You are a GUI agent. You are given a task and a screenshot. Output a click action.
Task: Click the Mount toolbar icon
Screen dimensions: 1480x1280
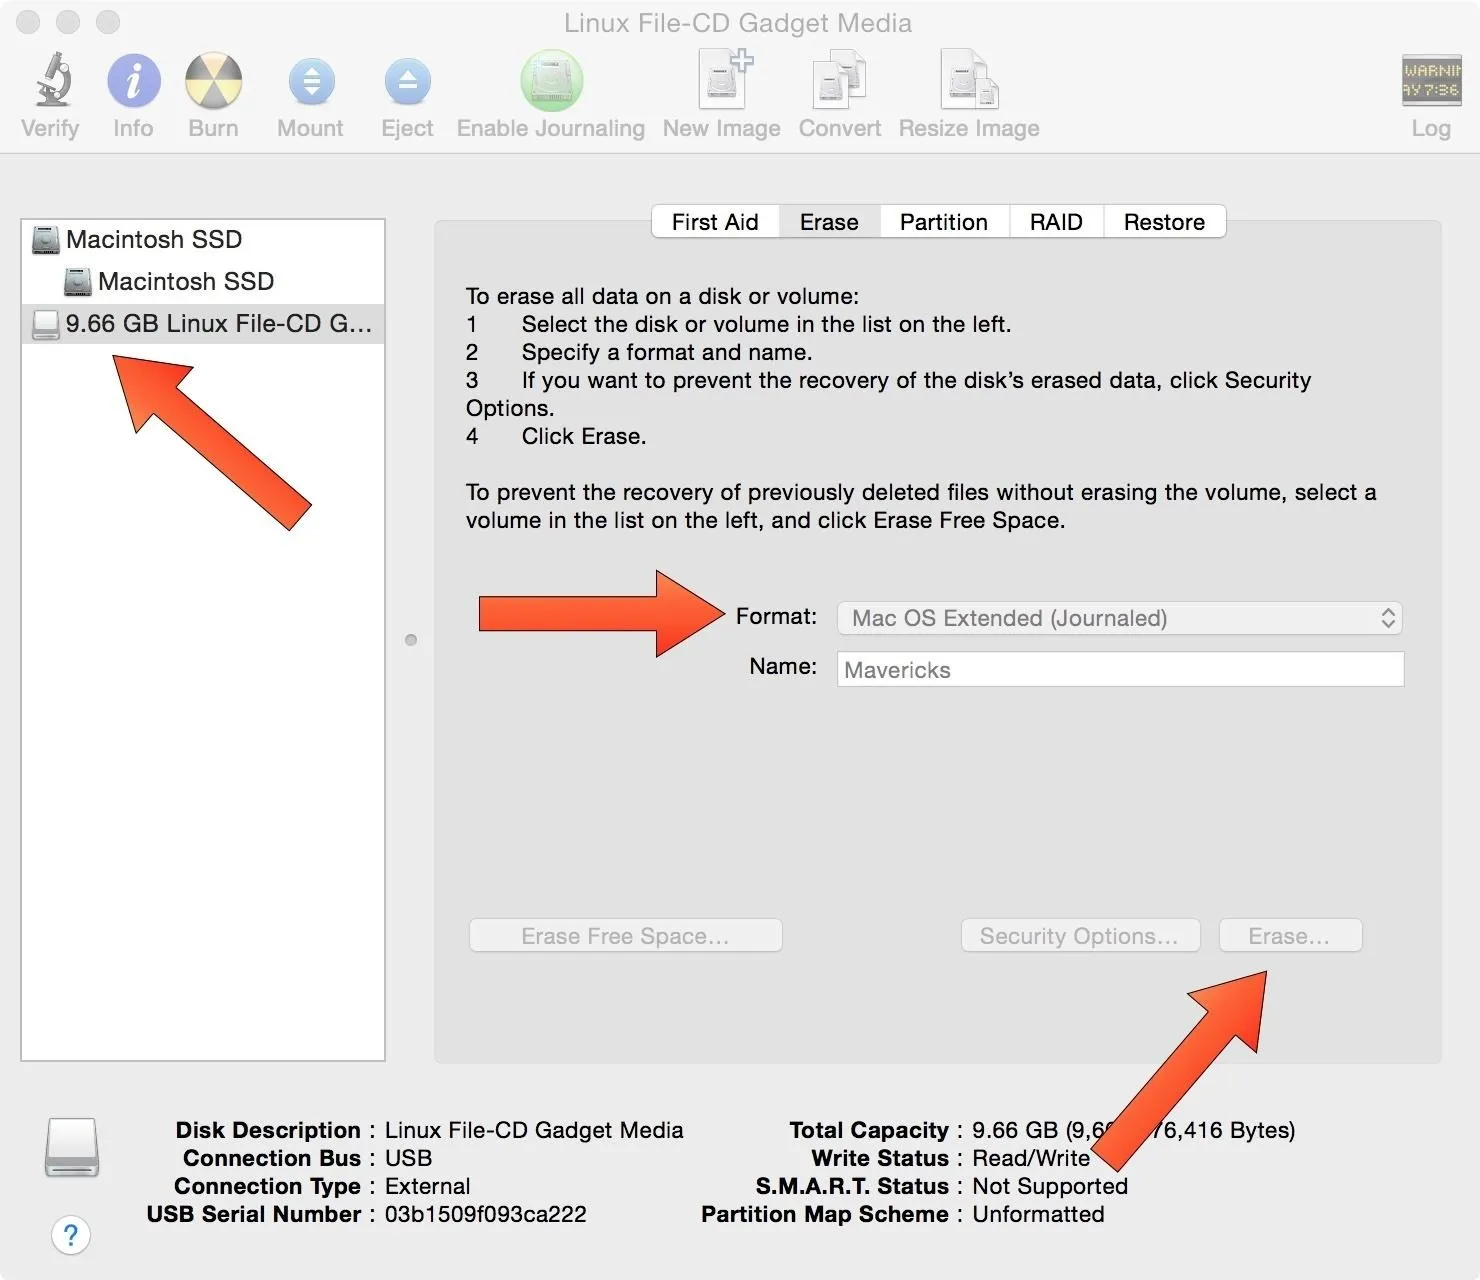click(x=311, y=82)
